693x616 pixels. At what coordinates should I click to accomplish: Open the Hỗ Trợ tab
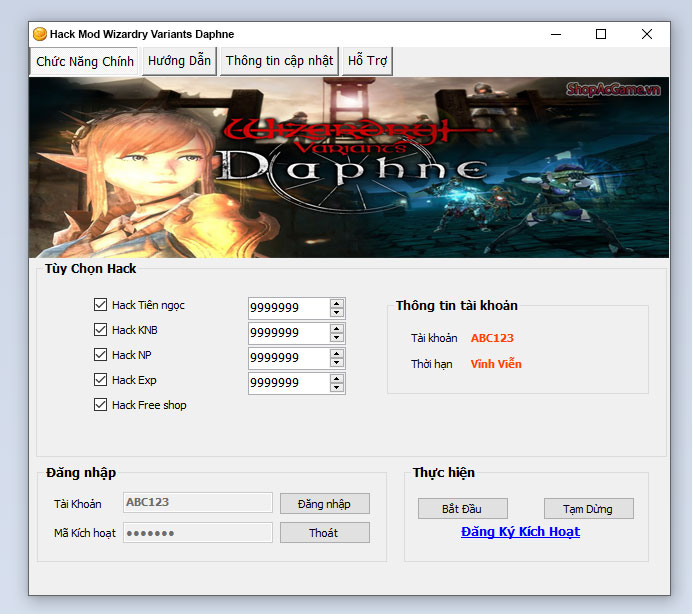367,61
